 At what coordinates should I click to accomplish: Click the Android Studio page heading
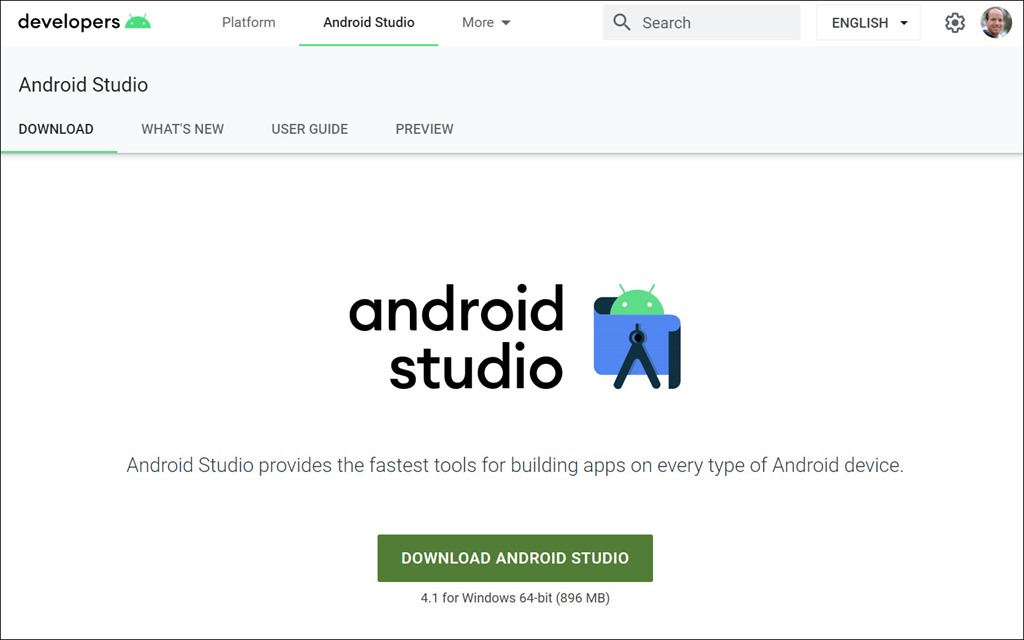coord(84,85)
